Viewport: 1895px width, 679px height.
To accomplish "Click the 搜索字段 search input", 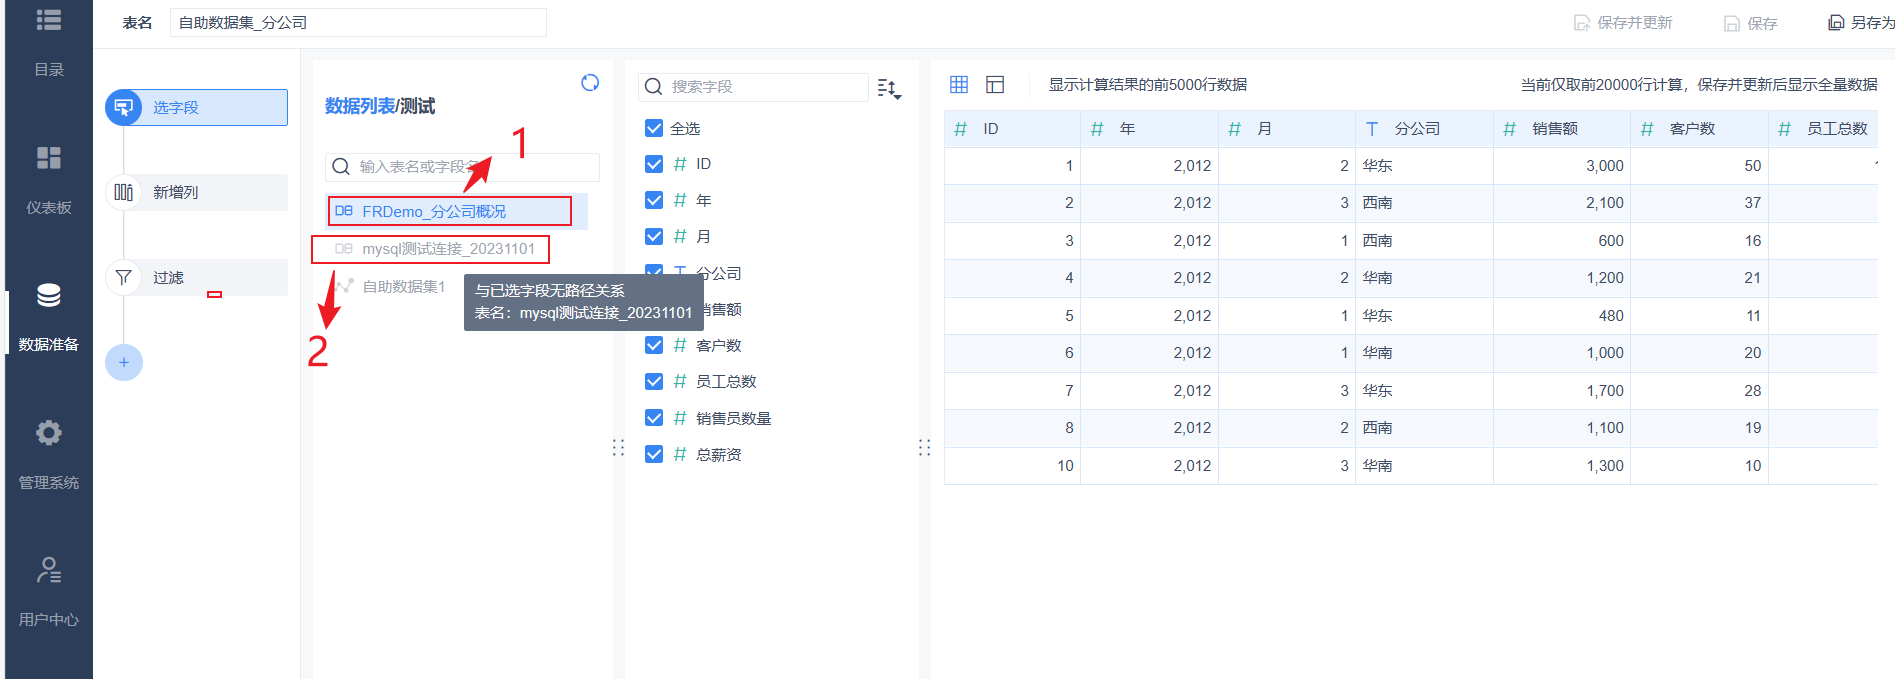I will [x=765, y=87].
